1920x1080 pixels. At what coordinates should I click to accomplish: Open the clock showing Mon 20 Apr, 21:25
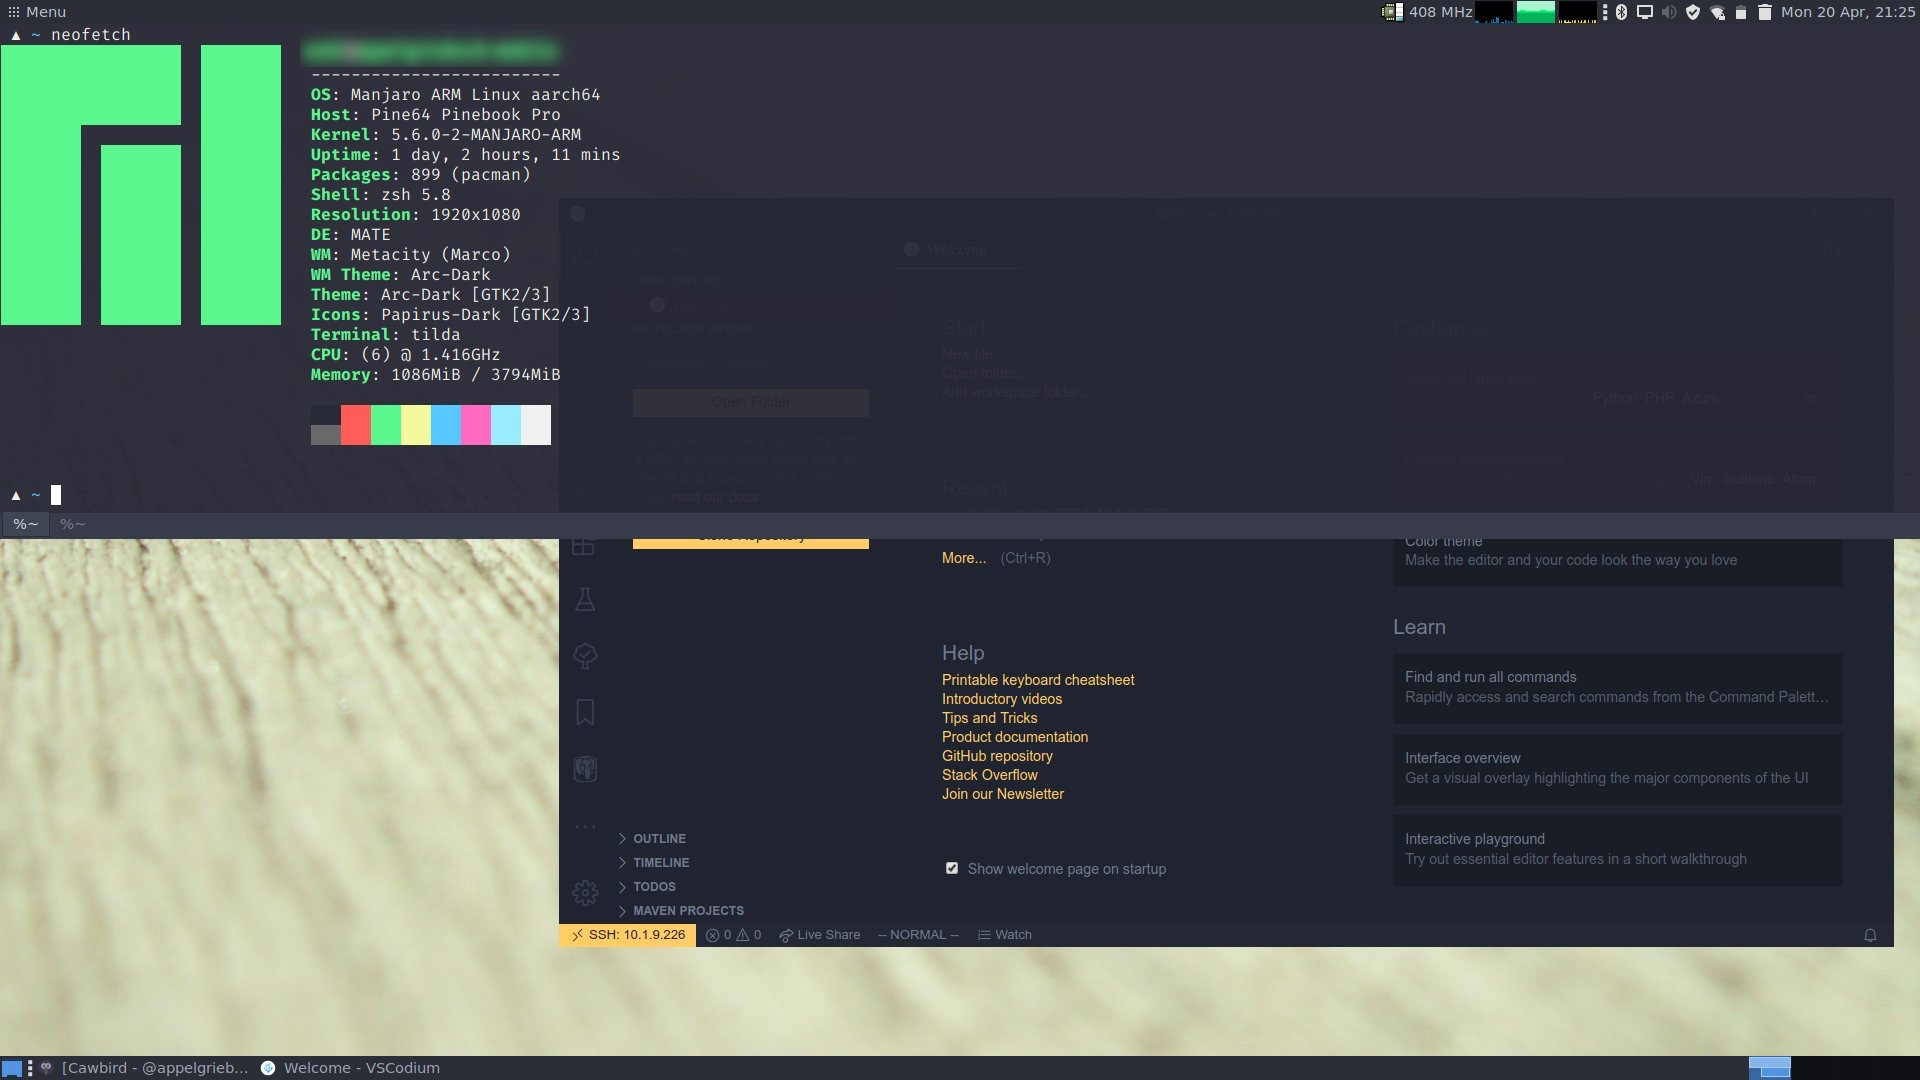click(x=1847, y=12)
